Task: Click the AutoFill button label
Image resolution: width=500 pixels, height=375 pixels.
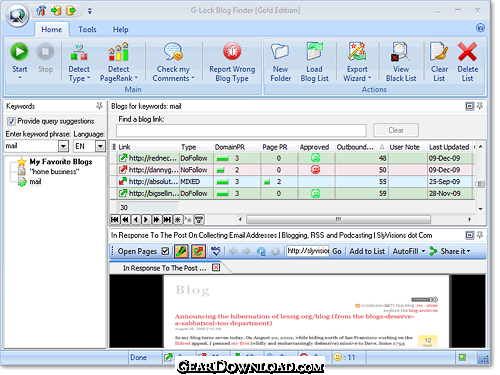Action: click(405, 251)
